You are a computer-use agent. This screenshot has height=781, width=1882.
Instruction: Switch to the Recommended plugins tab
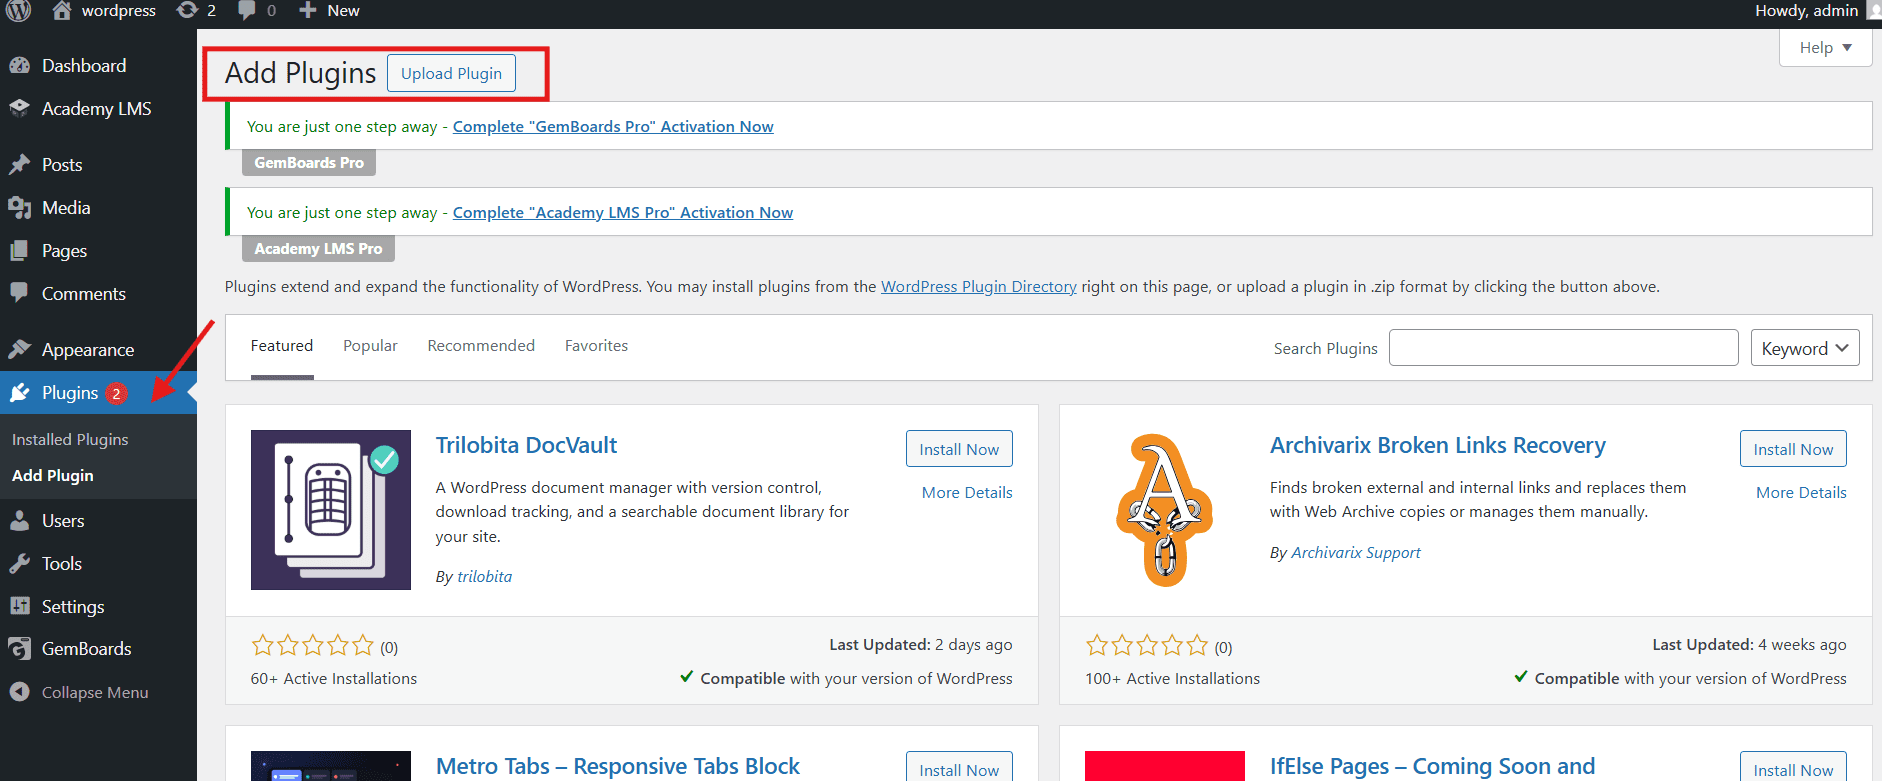point(481,346)
